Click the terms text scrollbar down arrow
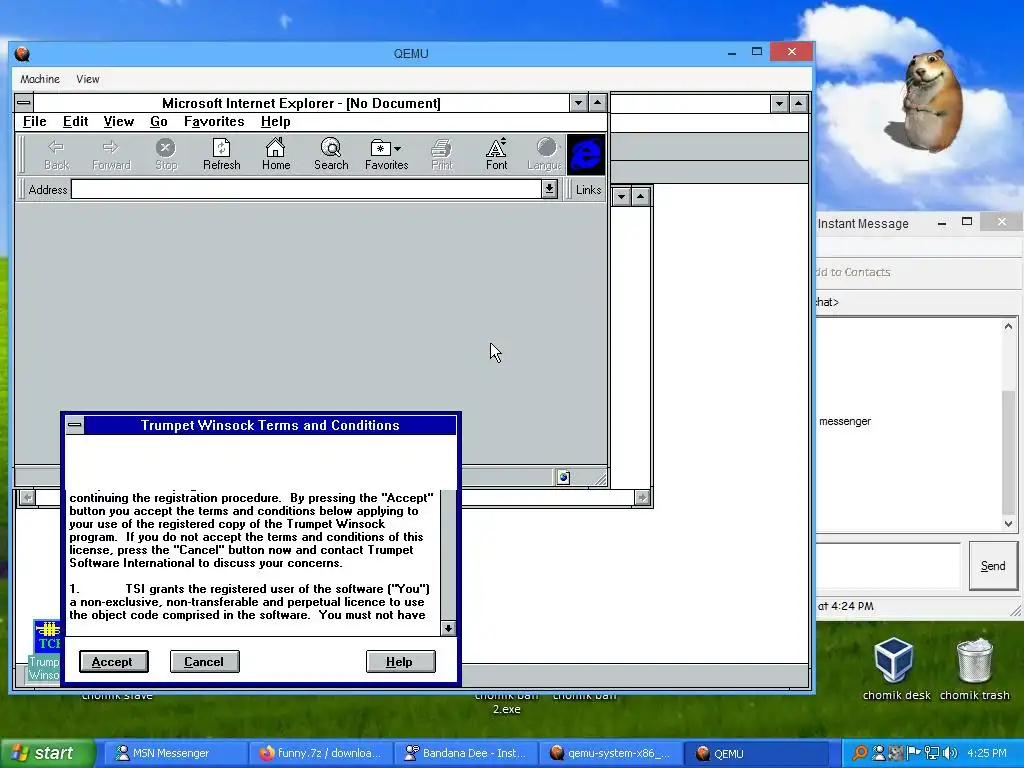Screen dimensions: 1024x768 point(448,628)
